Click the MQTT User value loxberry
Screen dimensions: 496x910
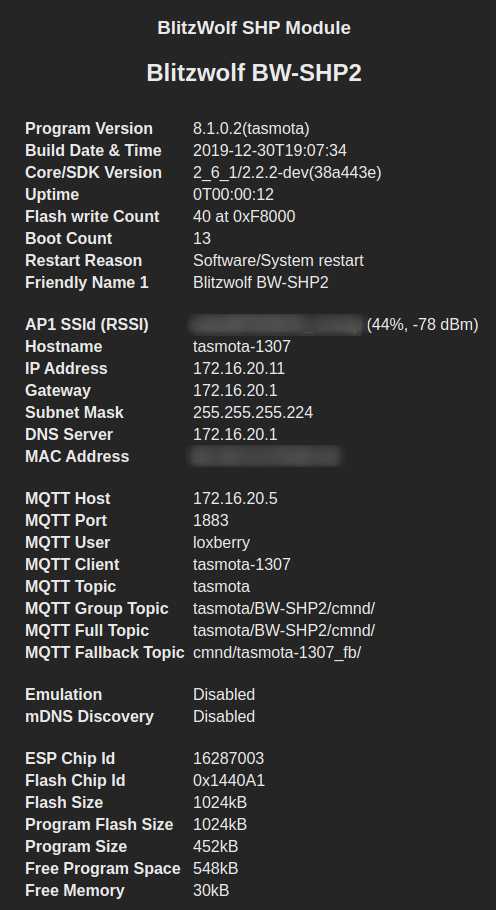pyautogui.click(x=221, y=543)
